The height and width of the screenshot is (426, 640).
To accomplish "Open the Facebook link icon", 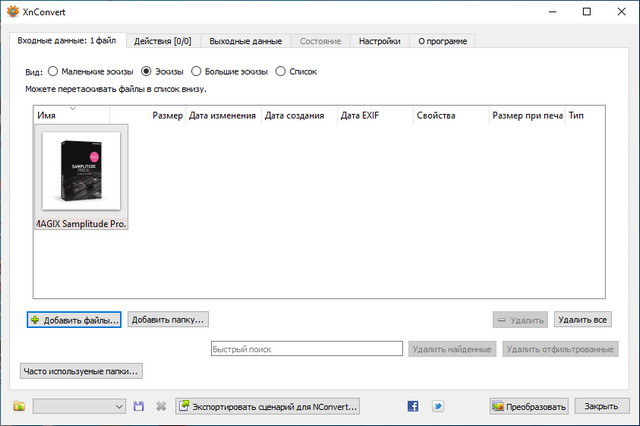I will pos(413,406).
